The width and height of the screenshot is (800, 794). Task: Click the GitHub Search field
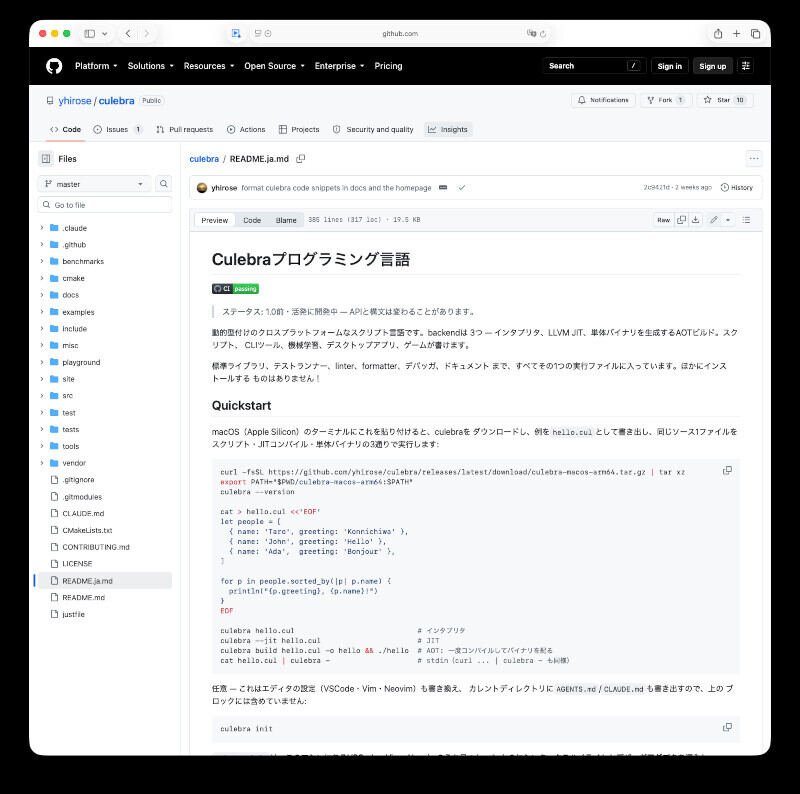tap(594, 66)
